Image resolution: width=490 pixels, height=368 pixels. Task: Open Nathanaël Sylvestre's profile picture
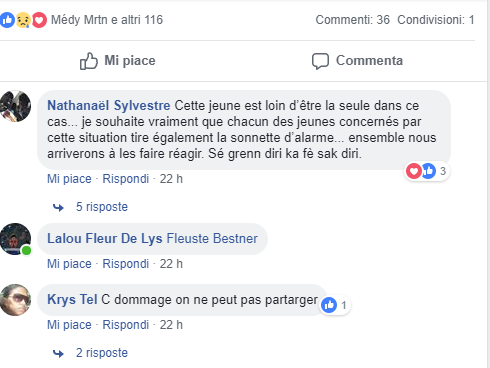[x=15, y=106]
